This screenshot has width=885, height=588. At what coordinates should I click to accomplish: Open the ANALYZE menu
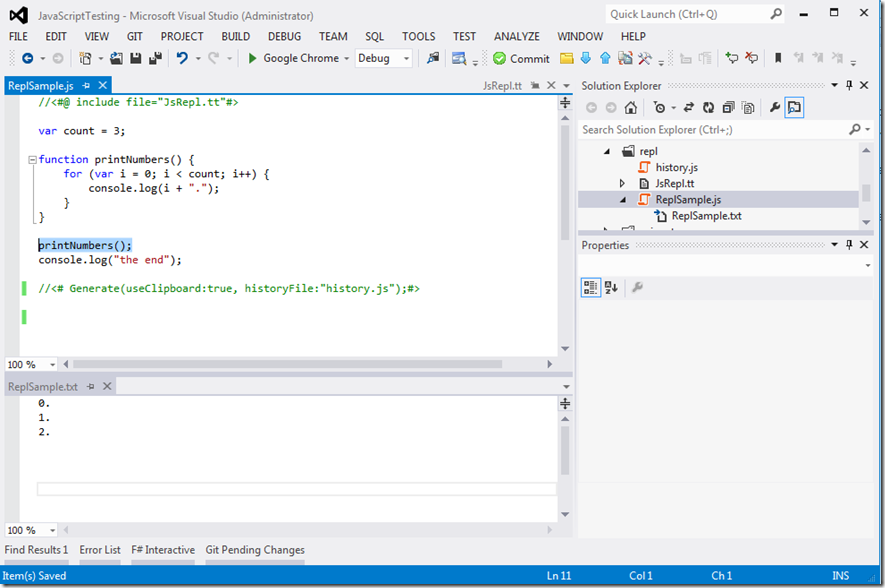(x=516, y=36)
